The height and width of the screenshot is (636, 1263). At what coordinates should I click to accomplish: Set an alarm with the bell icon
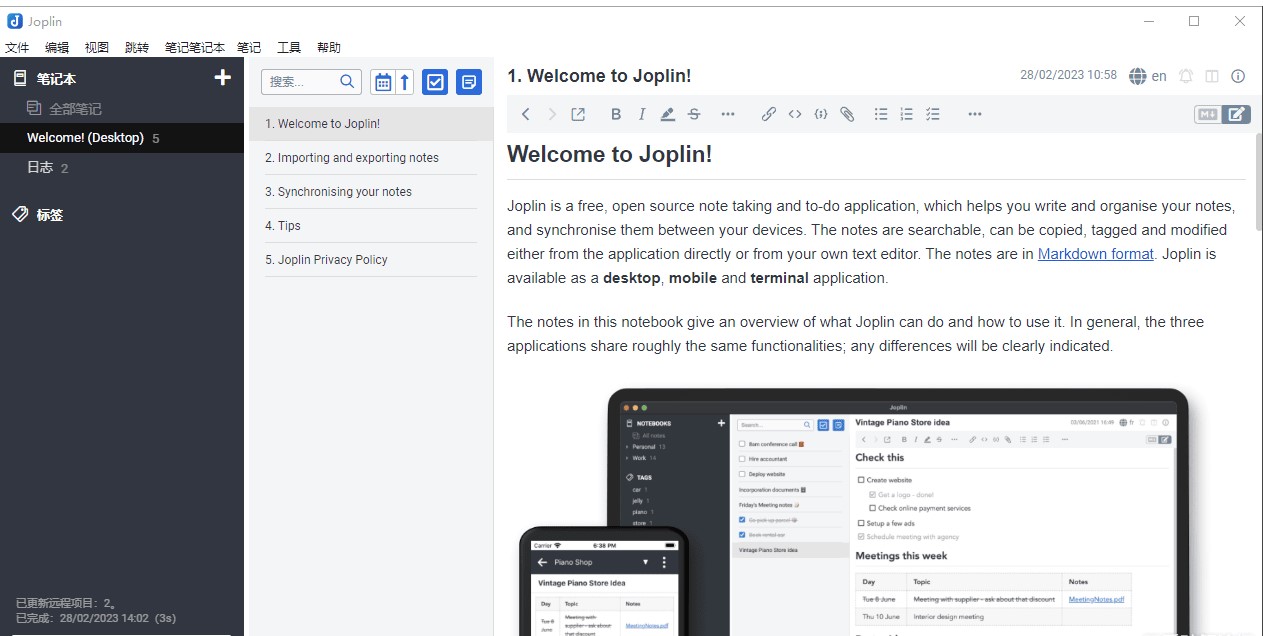pyautogui.click(x=1186, y=76)
